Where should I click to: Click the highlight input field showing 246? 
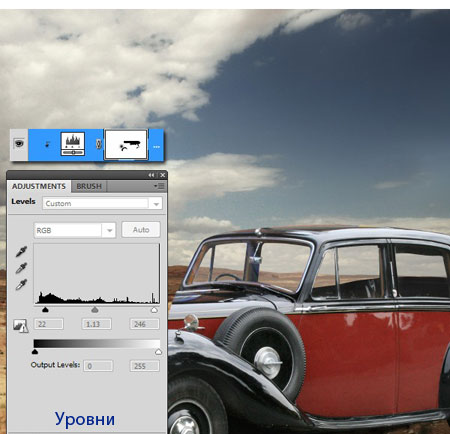(144, 324)
